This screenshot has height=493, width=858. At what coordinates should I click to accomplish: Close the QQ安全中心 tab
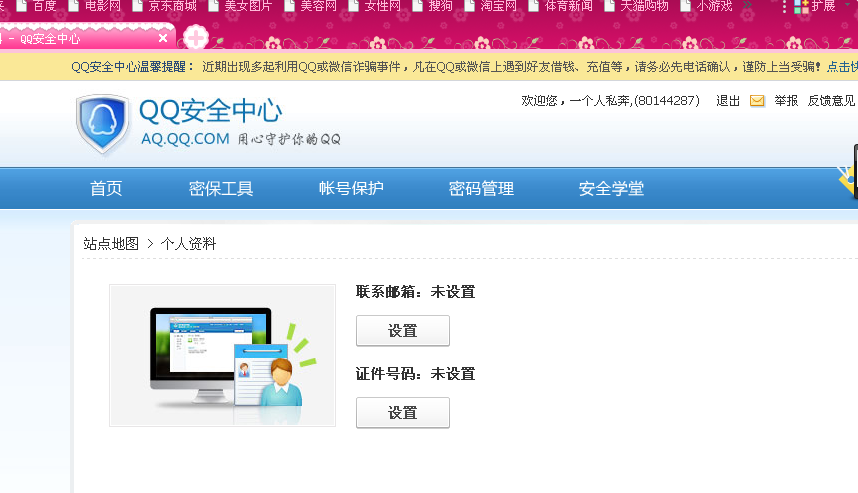click(x=163, y=38)
